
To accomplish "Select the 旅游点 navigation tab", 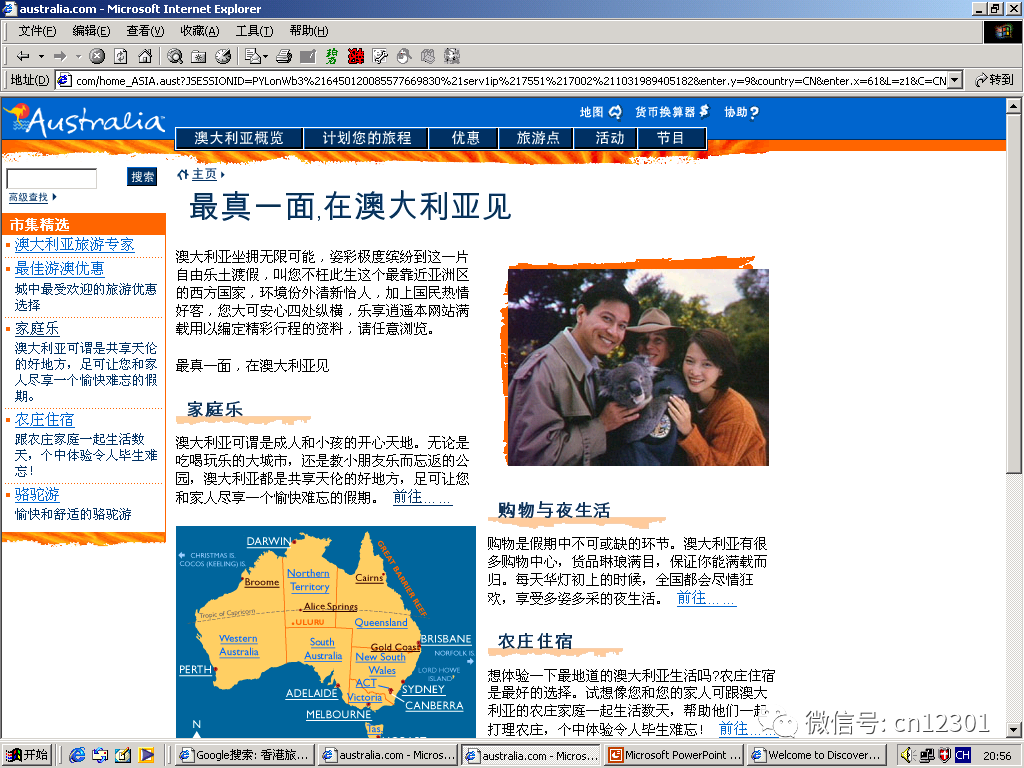I will tap(537, 138).
